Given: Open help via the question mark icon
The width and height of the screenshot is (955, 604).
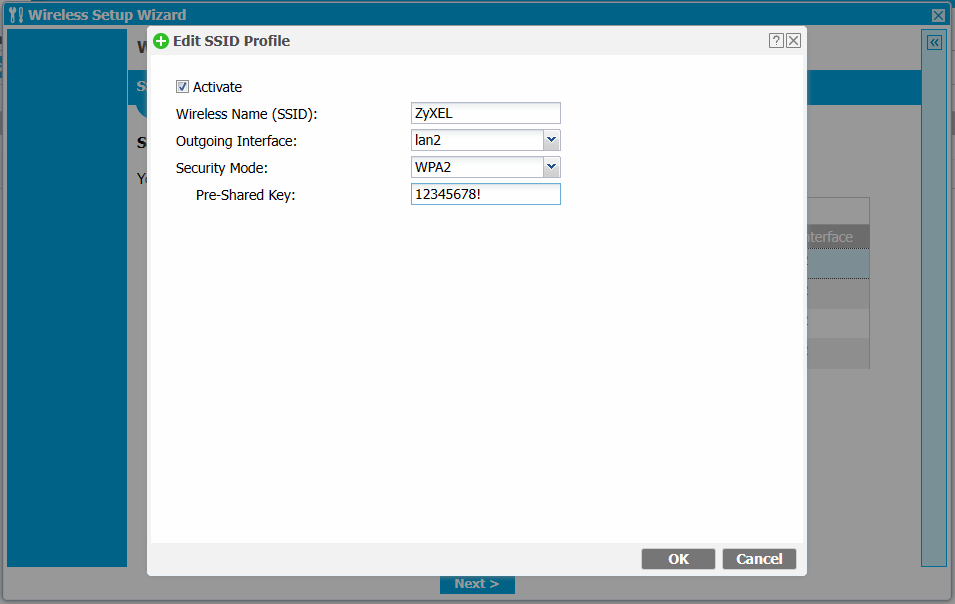Looking at the screenshot, I should click(776, 41).
